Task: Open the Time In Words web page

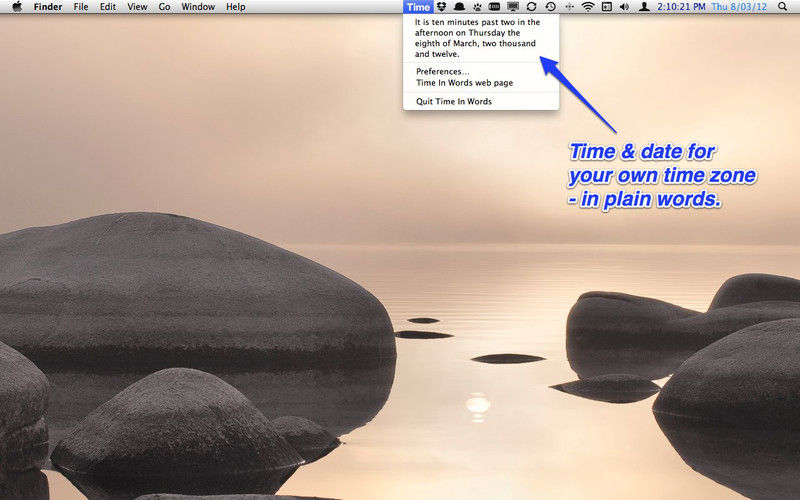Action: [464, 83]
